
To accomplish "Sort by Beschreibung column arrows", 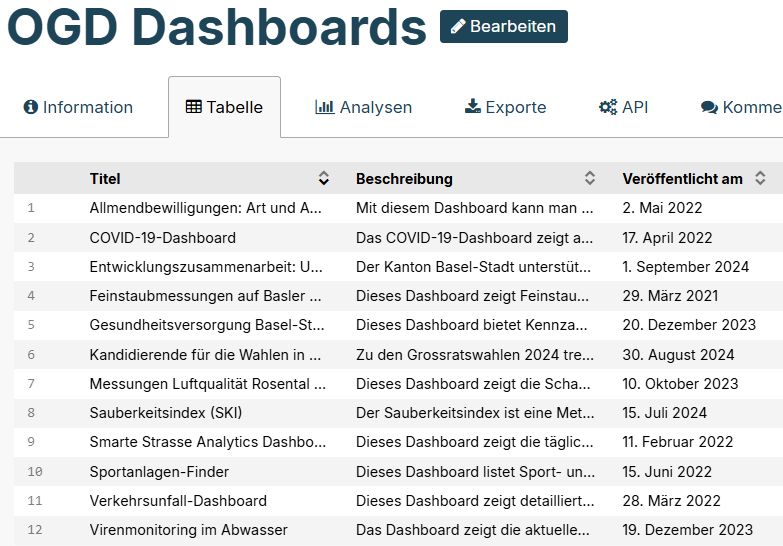I will [590, 178].
